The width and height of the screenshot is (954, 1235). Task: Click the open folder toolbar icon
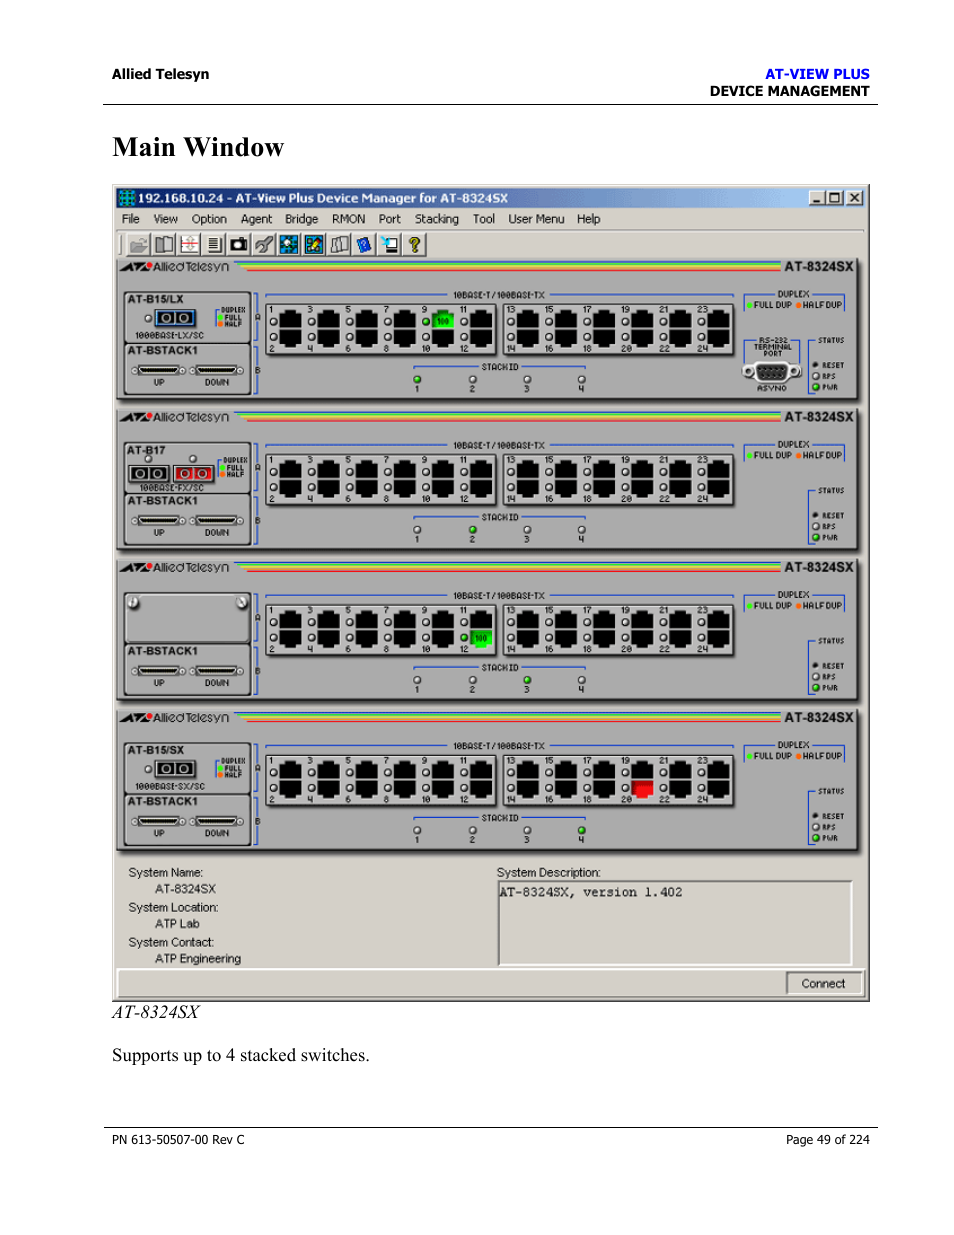coord(139,244)
